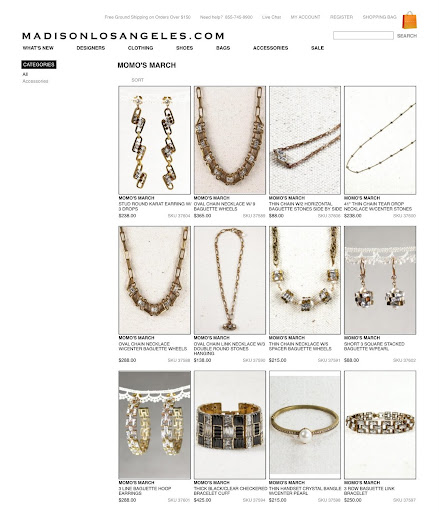Image resolution: width=439 pixels, height=512 pixels.
Task: Click the Register link
Action: click(x=341, y=17)
